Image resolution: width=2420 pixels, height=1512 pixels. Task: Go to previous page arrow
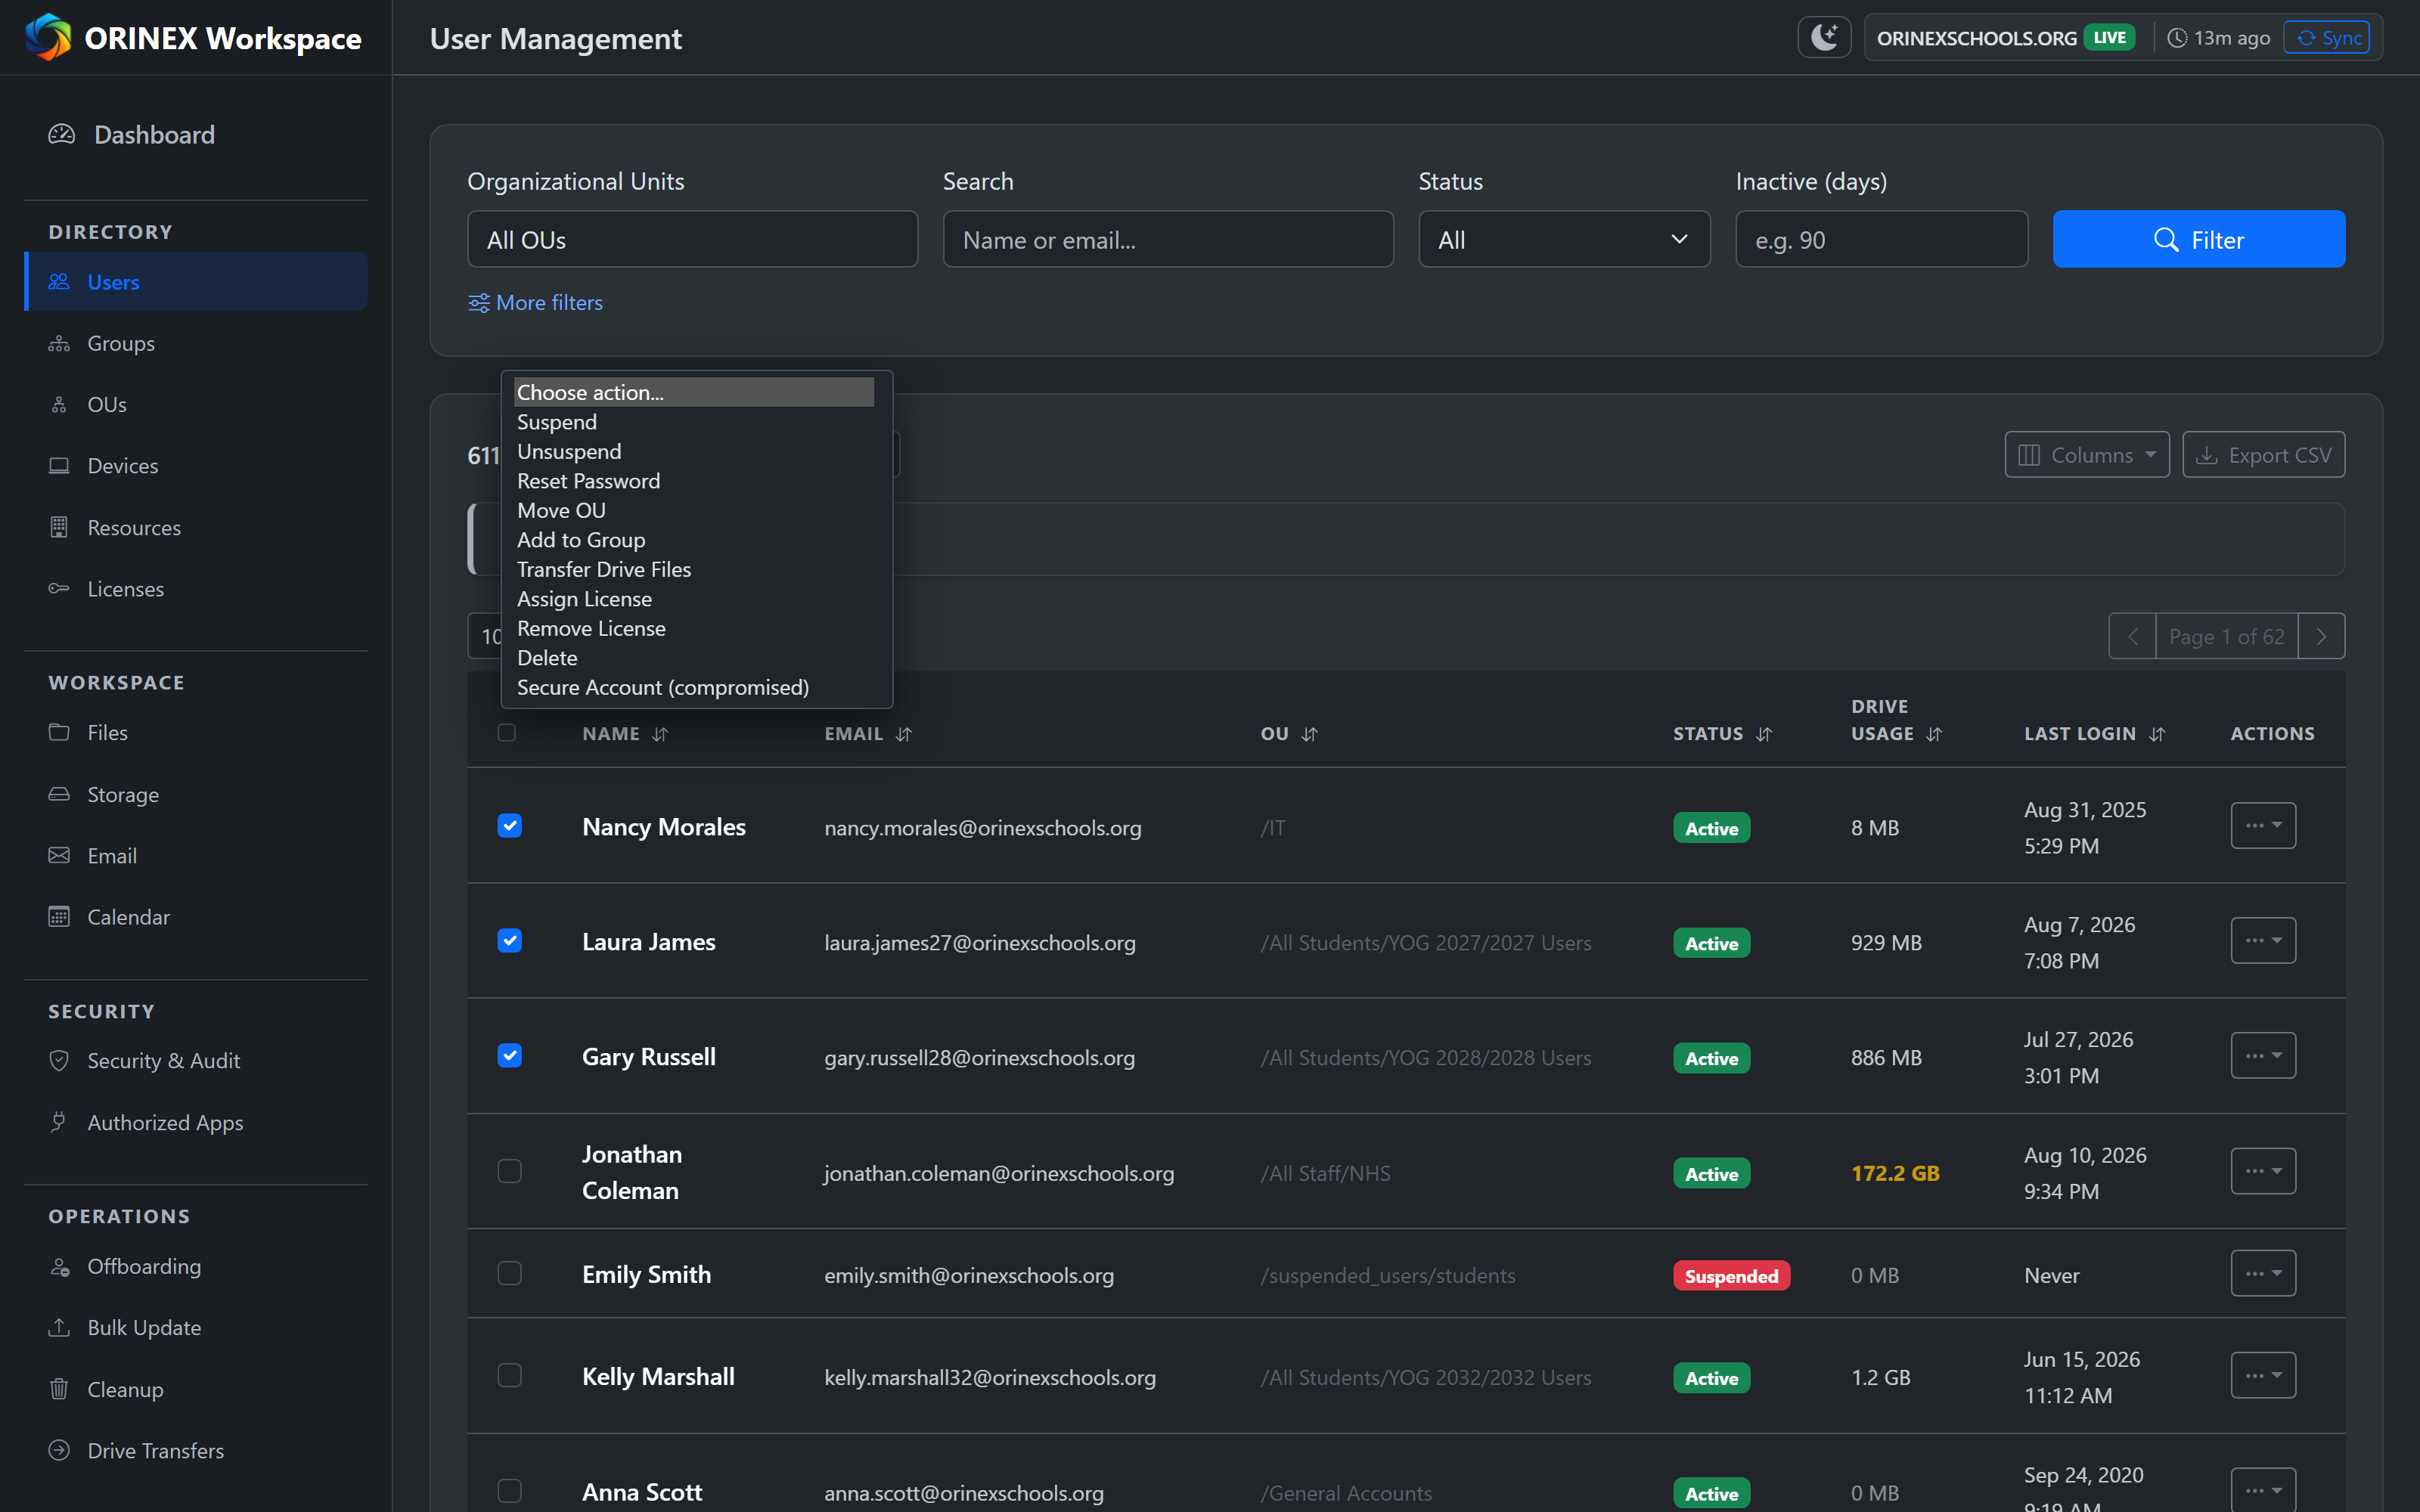pos(2132,637)
